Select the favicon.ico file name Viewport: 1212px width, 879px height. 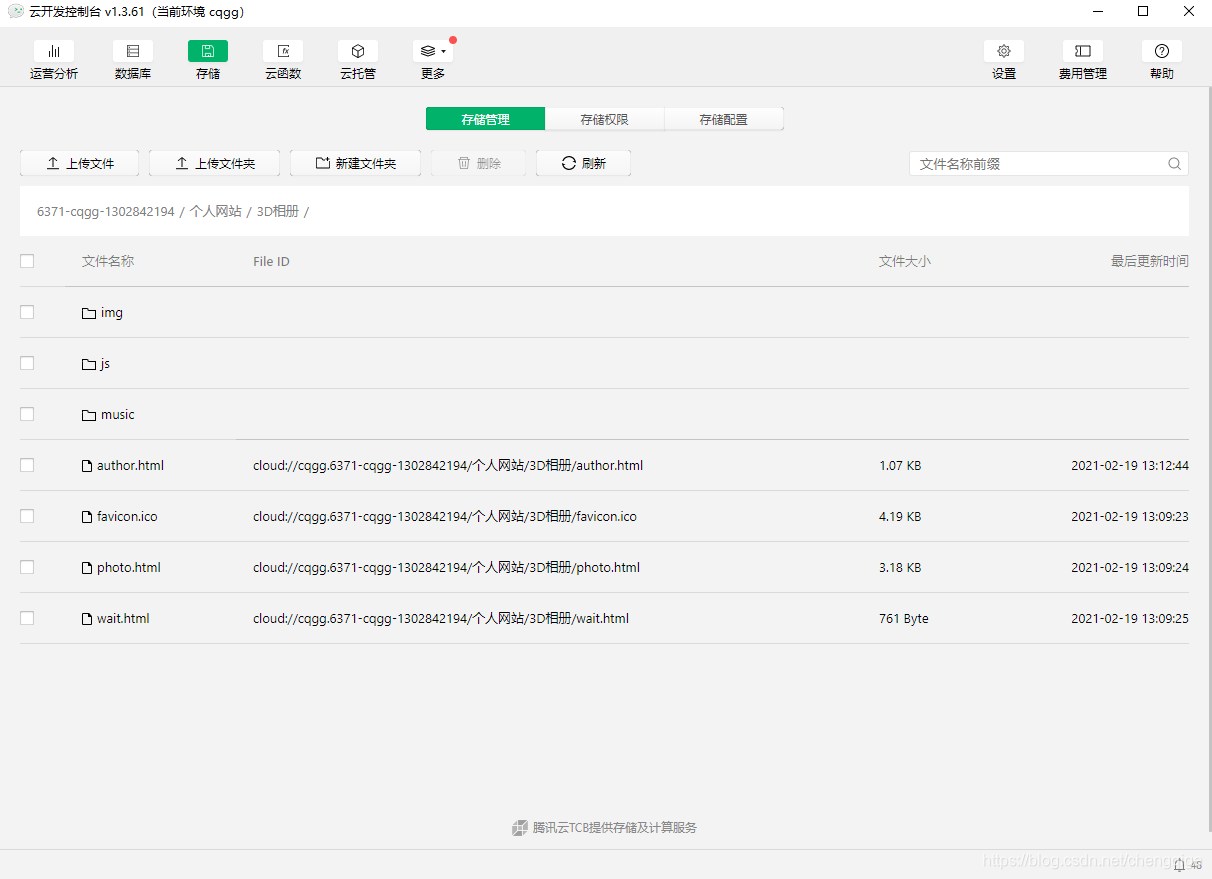click(127, 517)
